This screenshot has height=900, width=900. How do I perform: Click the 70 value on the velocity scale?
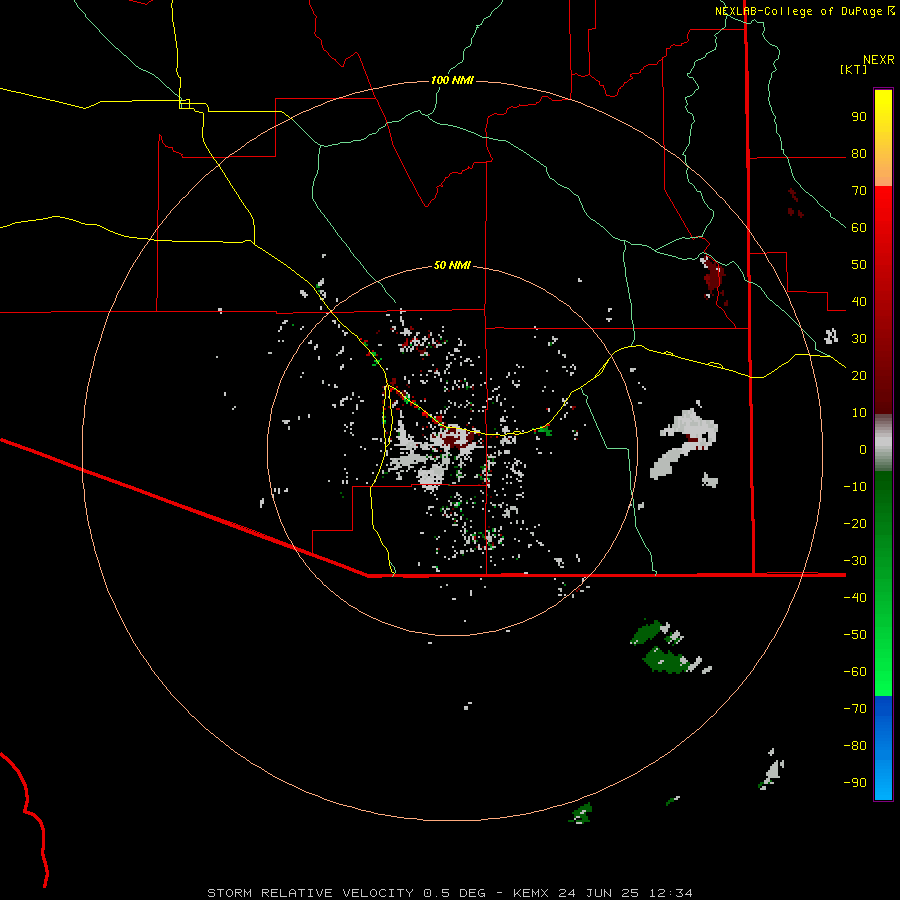coord(859,191)
